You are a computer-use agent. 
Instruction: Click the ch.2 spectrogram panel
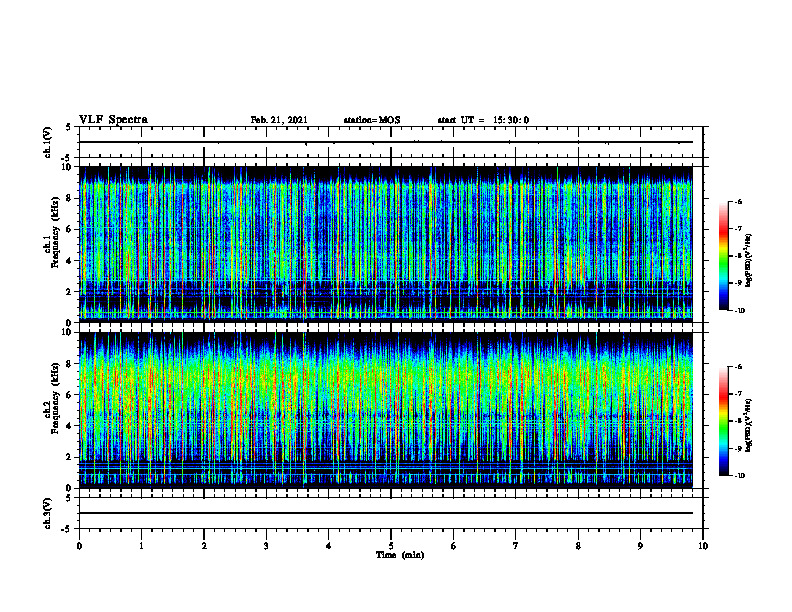pos(386,410)
